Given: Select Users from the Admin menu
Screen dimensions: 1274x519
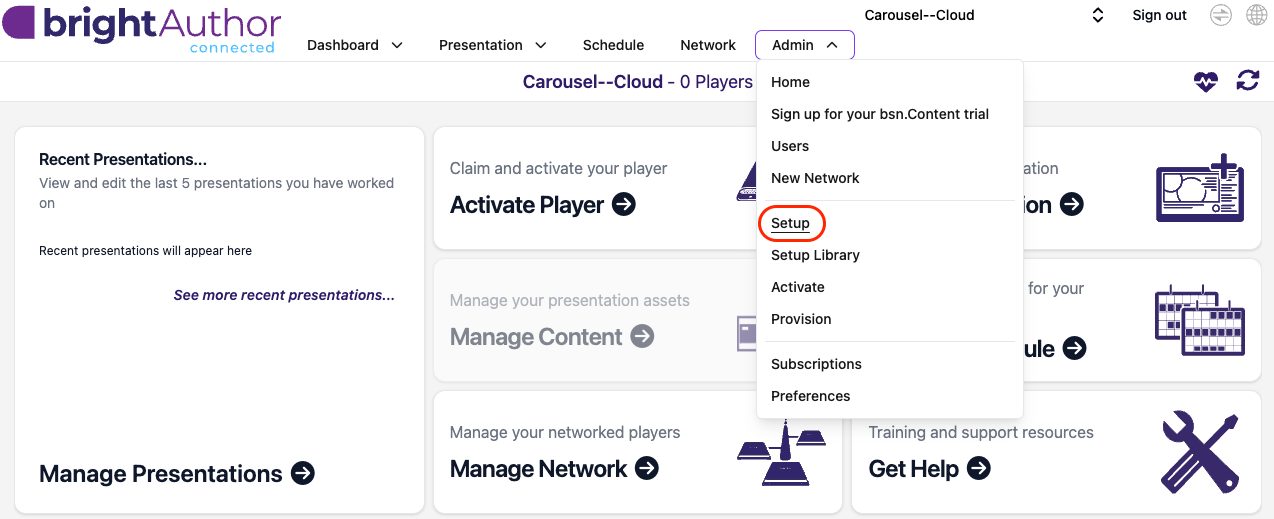Looking at the screenshot, I should pos(790,146).
